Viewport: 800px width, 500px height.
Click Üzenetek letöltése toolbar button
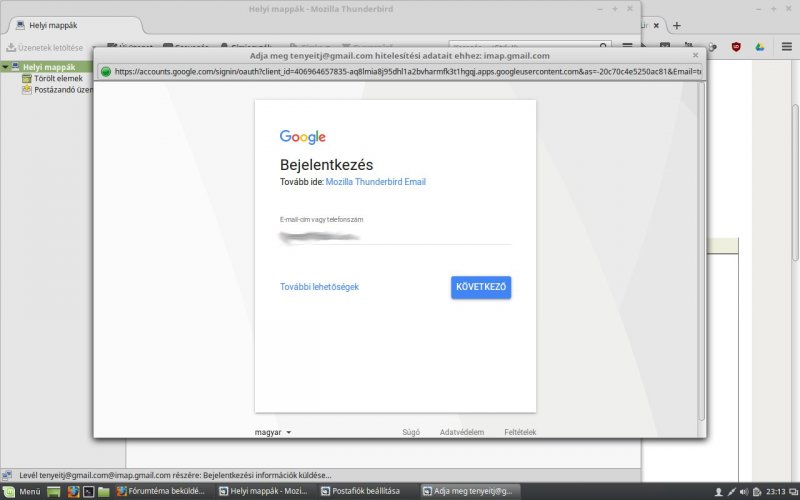click(44, 47)
